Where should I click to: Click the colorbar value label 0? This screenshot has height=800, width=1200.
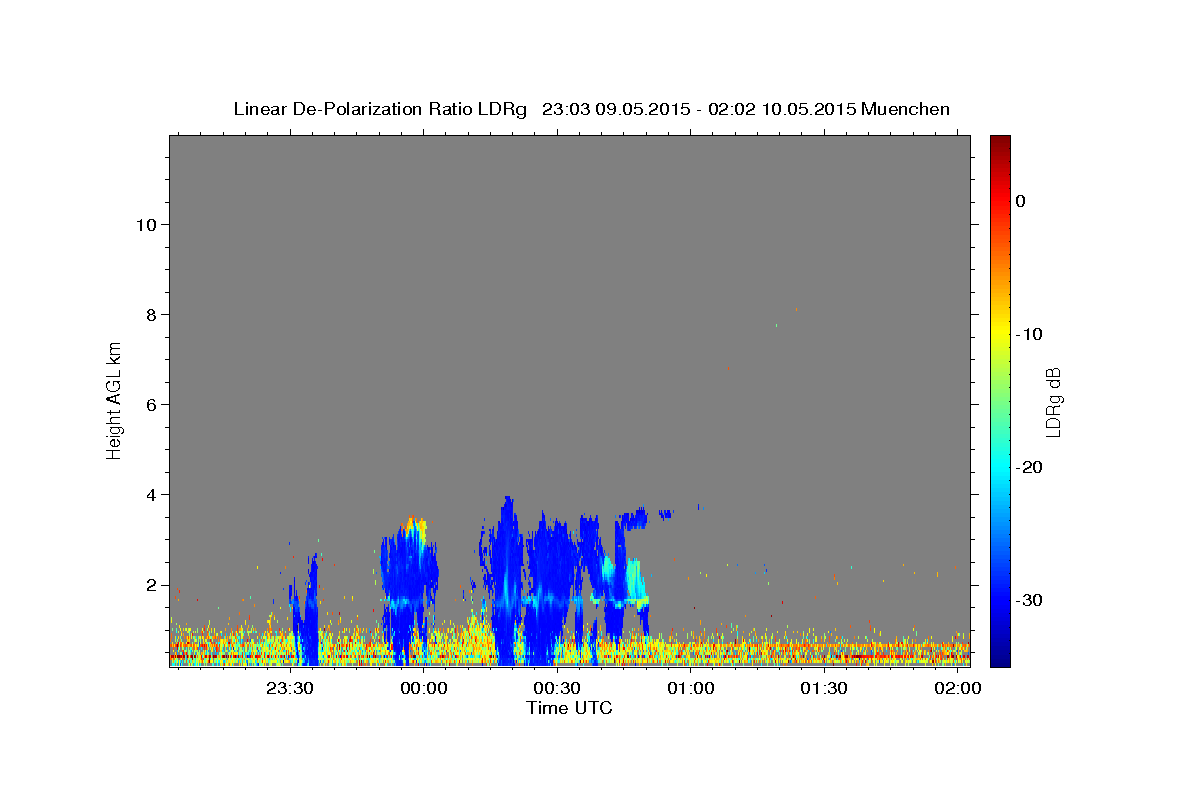tap(1020, 201)
